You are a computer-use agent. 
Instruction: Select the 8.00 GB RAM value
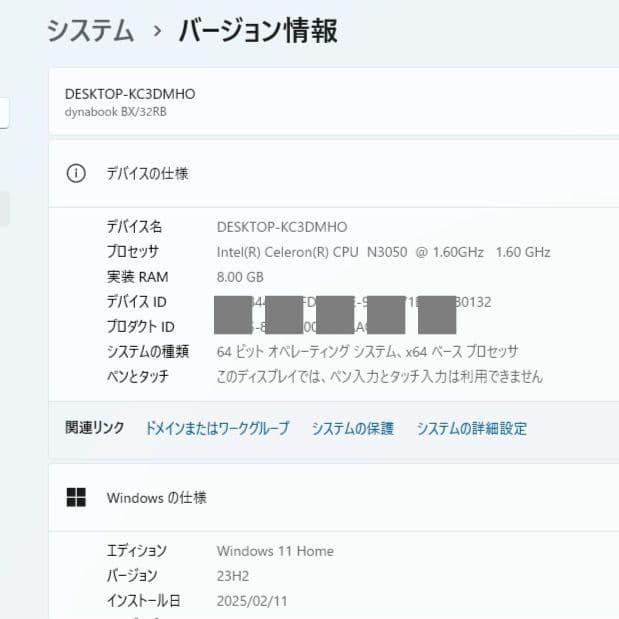tap(240, 277)
